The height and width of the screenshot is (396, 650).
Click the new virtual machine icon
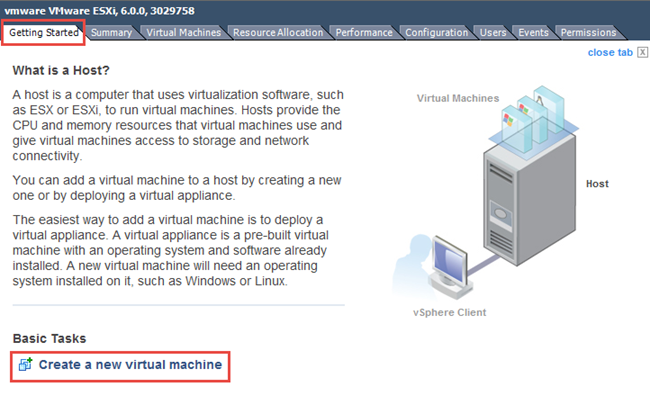[x=25, y=364]
